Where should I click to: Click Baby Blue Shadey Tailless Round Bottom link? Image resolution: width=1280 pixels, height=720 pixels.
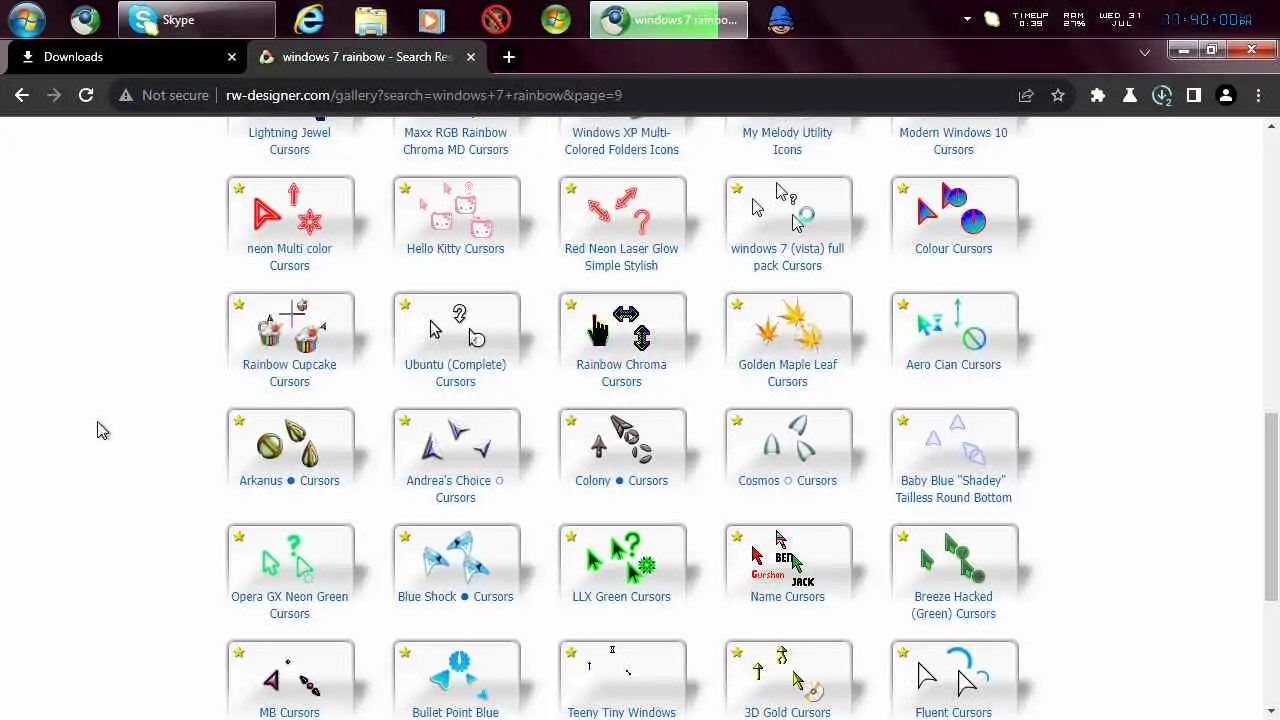[953, 489]
